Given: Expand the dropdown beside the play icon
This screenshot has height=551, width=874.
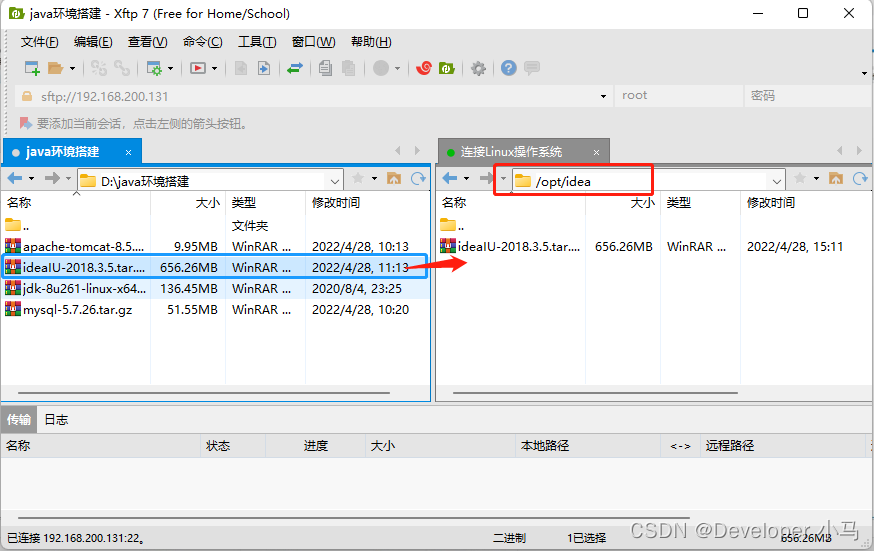Looking at the screenshot, I should (215, 69).
